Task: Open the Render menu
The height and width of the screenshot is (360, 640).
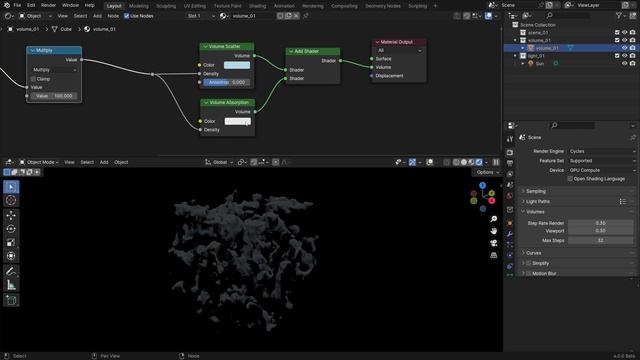Action: point(48,5)
